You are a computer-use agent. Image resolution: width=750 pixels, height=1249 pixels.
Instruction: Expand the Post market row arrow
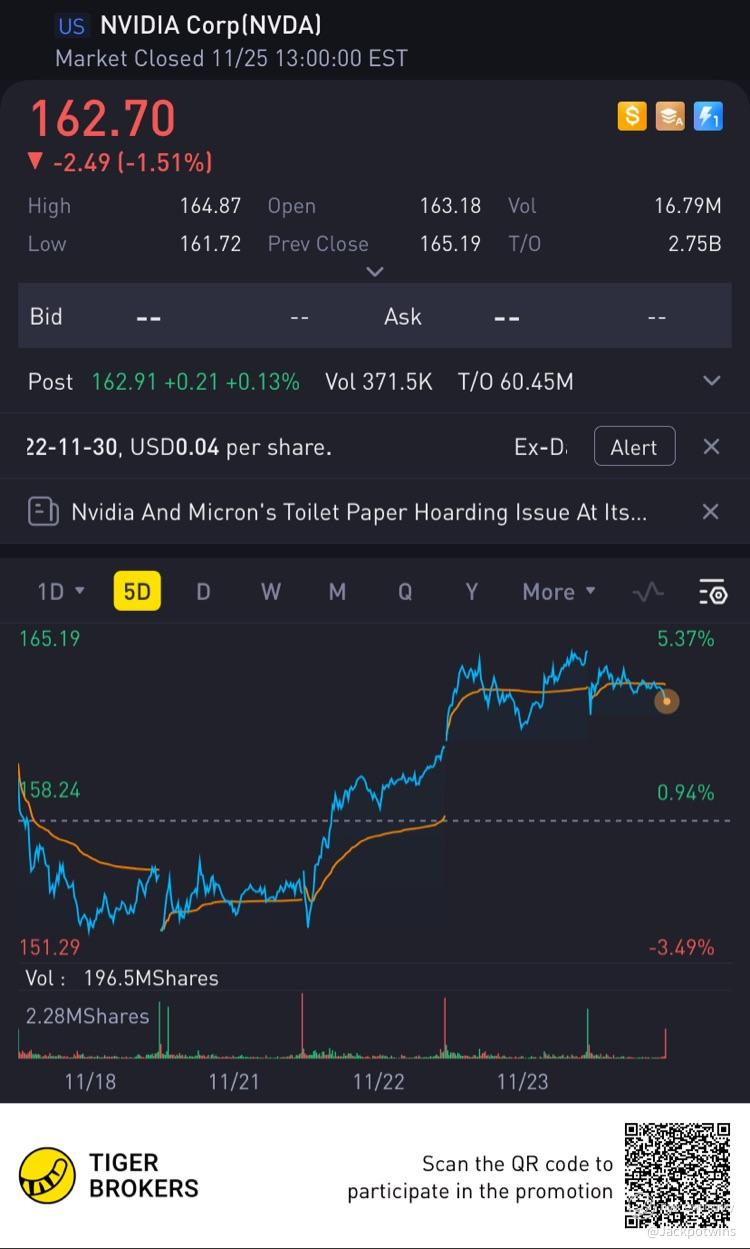pos(712,381)
